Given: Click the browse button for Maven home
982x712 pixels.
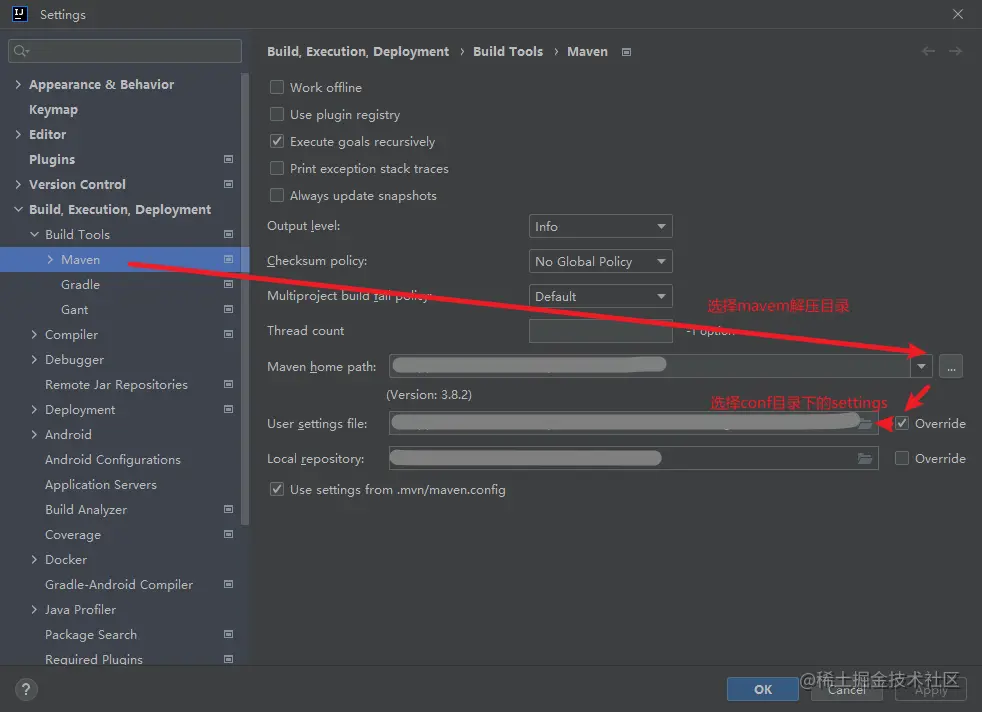Looking at the screenshot, I should pos(951,366).
